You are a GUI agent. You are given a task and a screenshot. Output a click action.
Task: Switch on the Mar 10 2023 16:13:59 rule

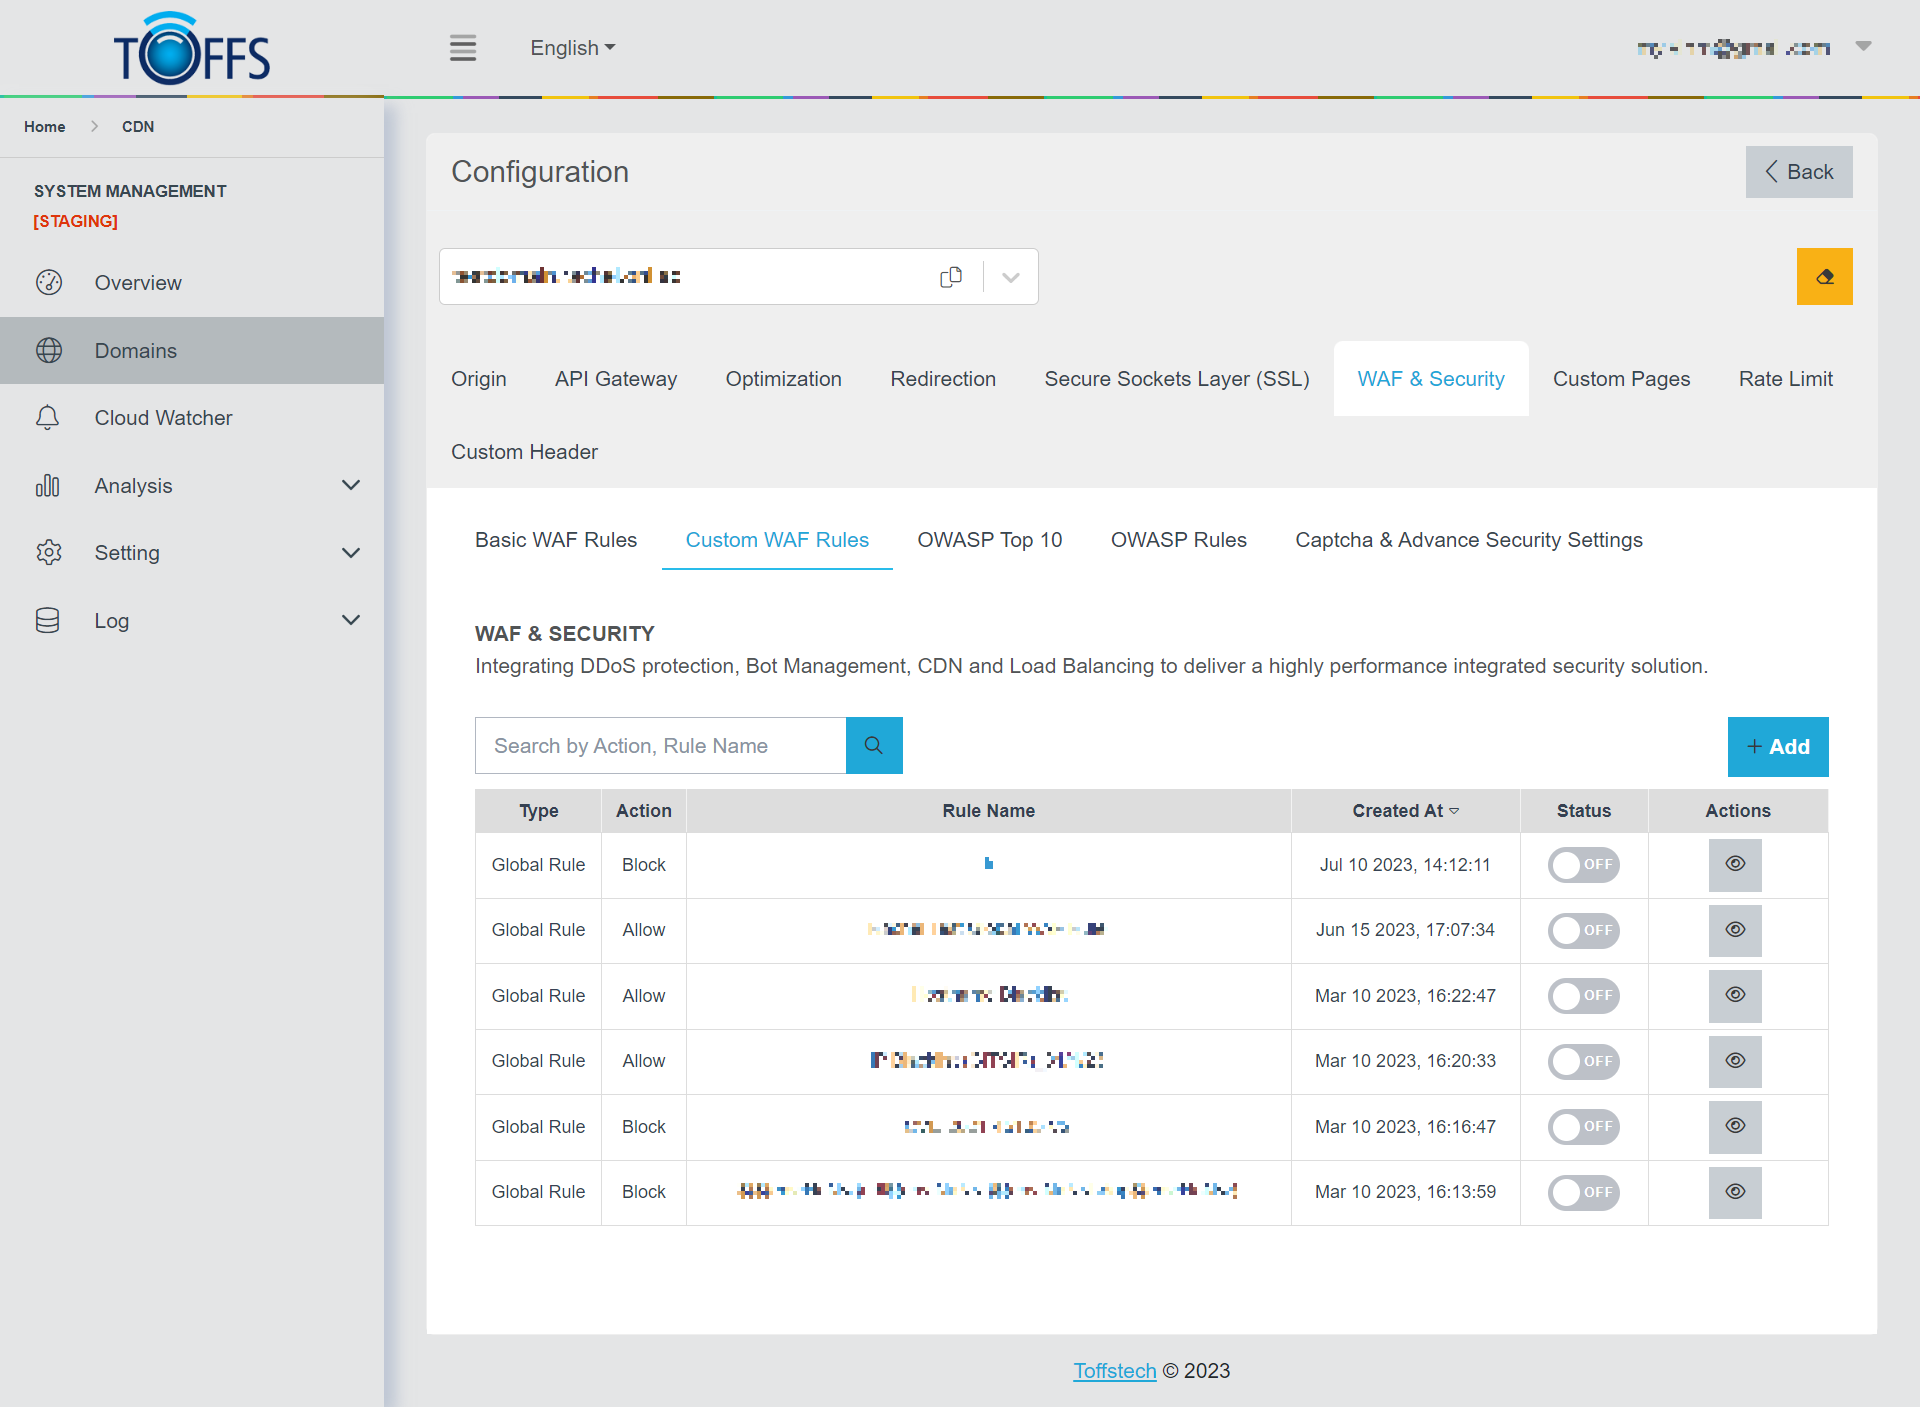click(x=1583, y=1192)
